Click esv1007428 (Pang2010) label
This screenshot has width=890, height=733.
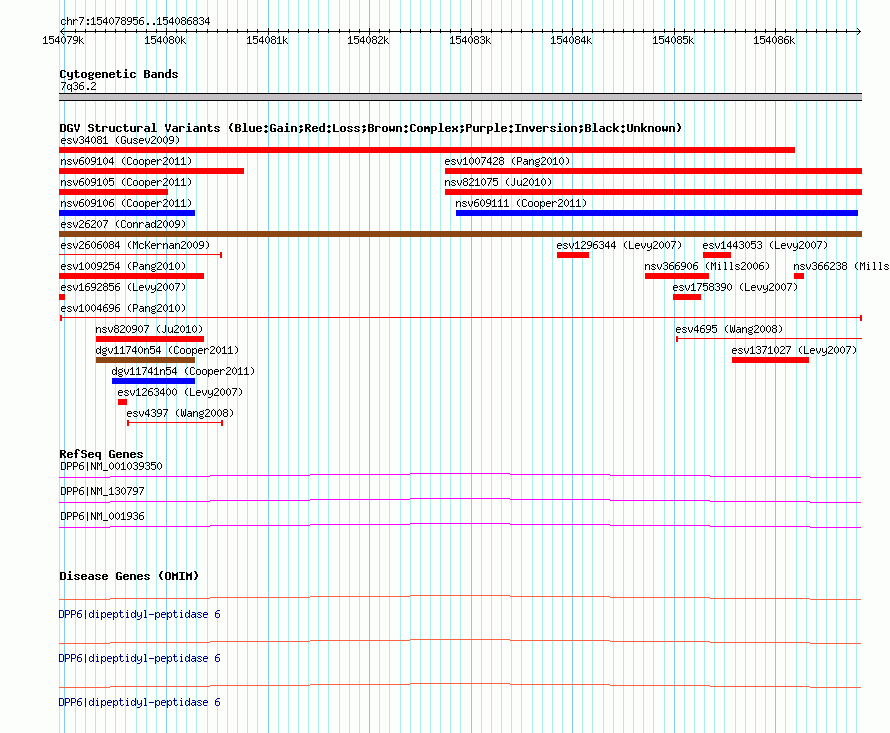tap(507, 161)
